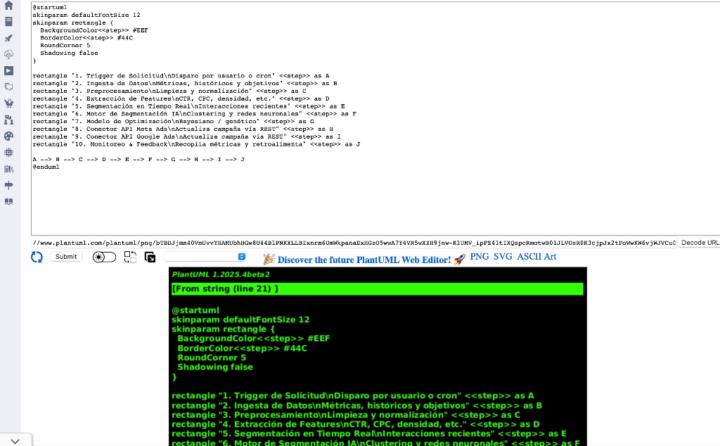Expand the chevron at bottom-left corner
This screenshot has height=446, width=720.
tap(15, 441)
